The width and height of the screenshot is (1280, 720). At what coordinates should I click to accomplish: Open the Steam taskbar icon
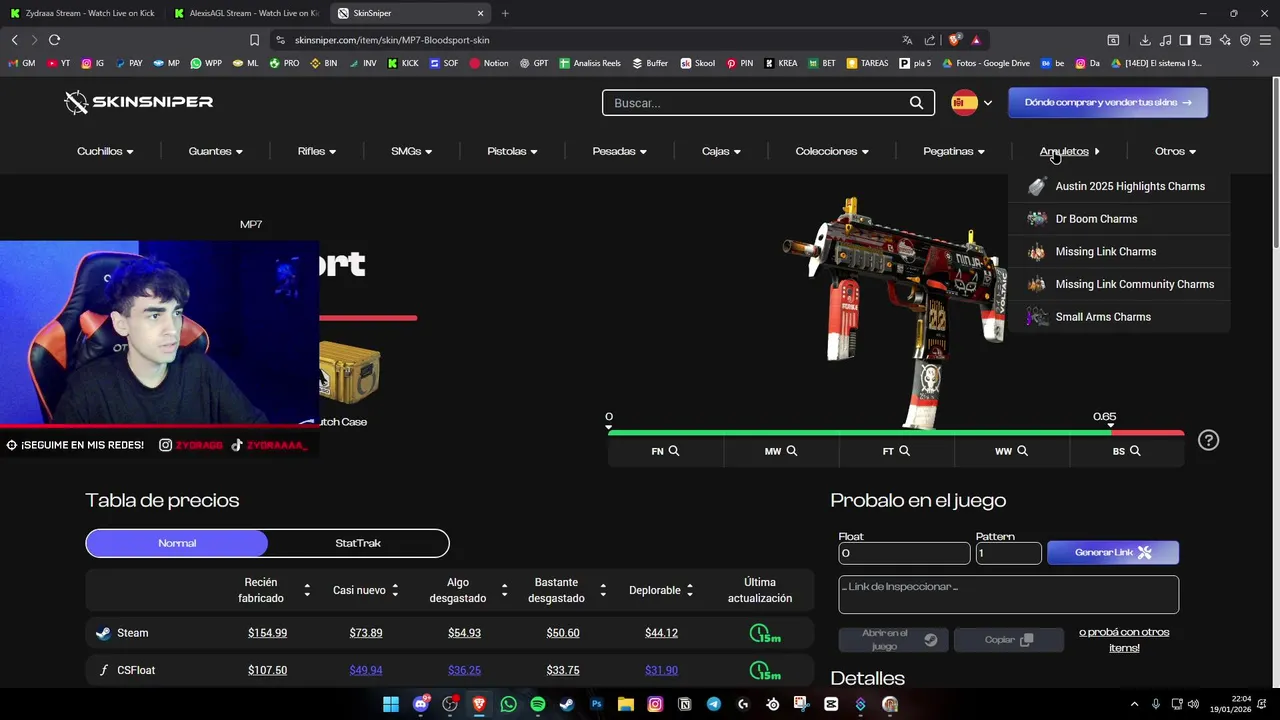click(x=567, y=704)
